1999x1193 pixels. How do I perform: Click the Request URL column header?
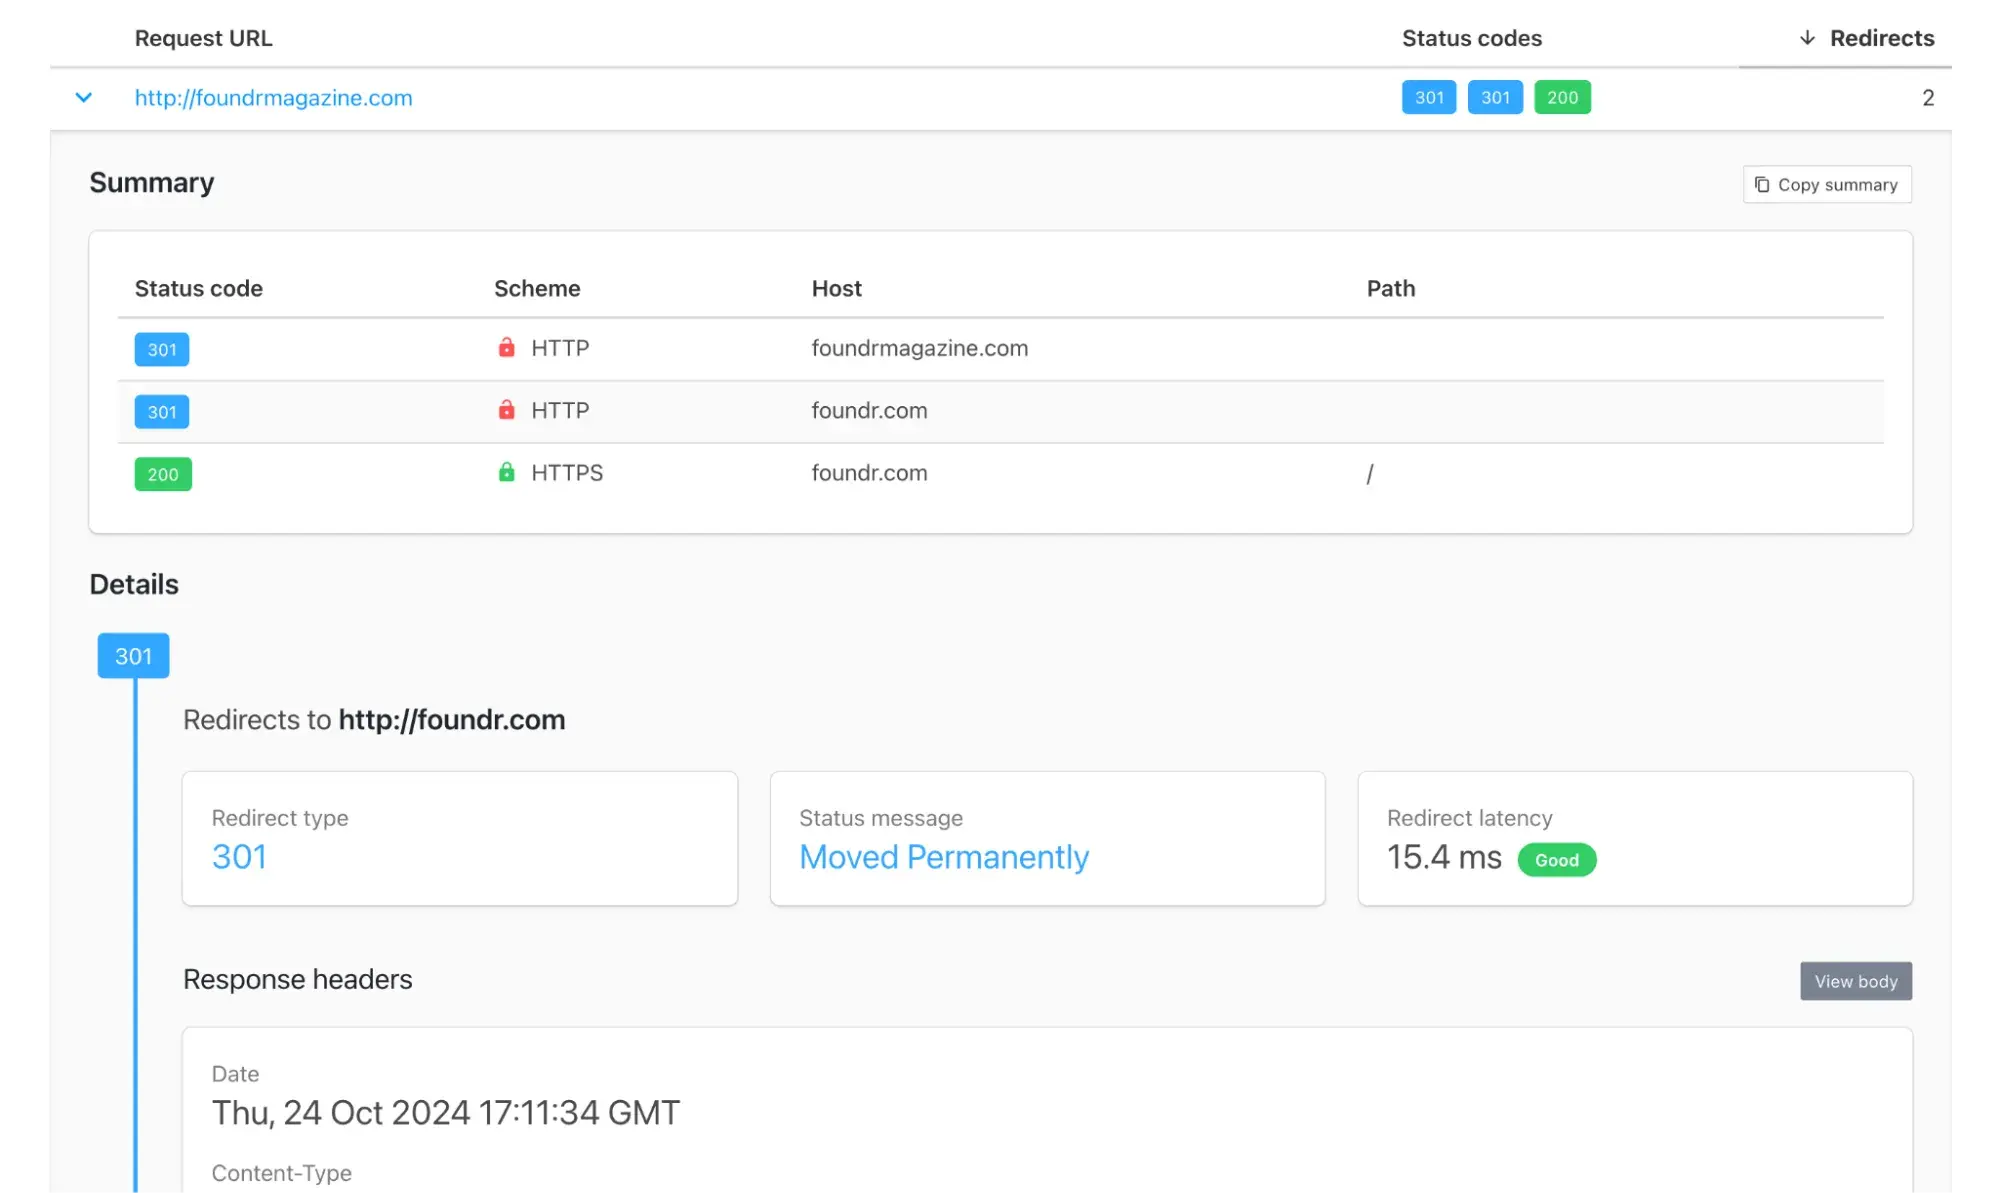coord(203,38)
